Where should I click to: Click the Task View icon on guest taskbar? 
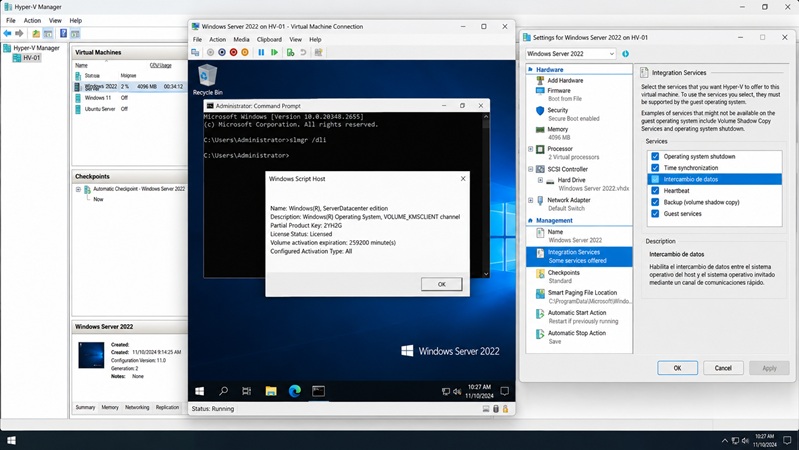247,391
